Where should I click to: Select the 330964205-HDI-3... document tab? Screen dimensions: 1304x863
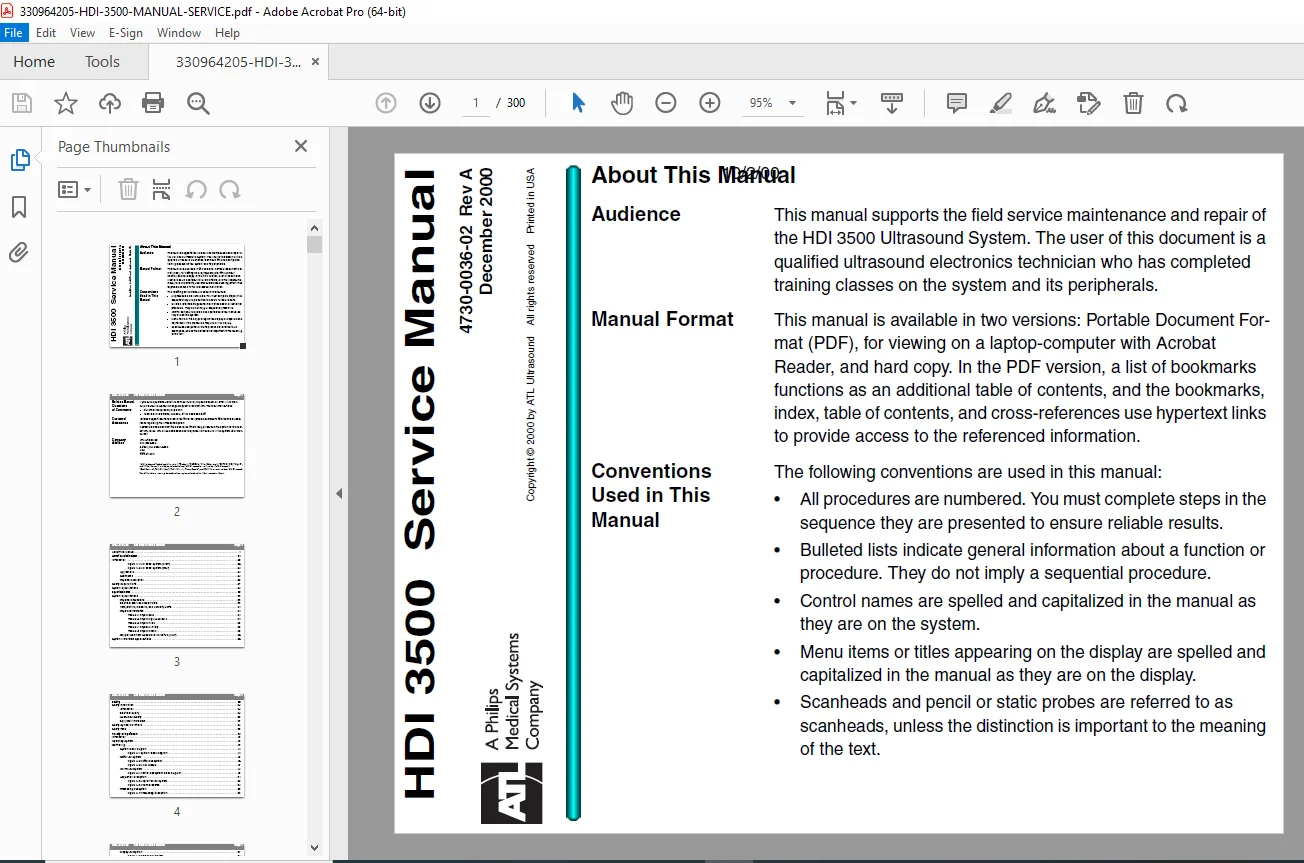click(238, 62)
